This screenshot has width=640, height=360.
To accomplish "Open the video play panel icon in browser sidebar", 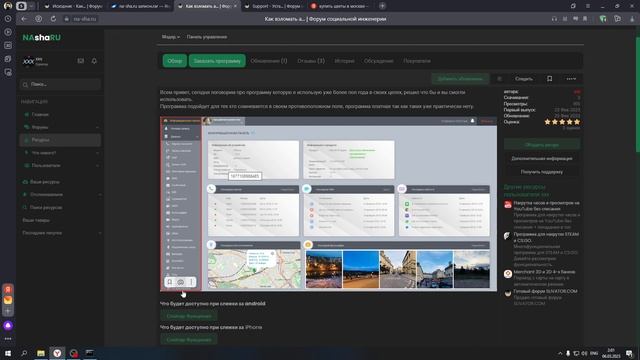I will (x=8, y=32).
